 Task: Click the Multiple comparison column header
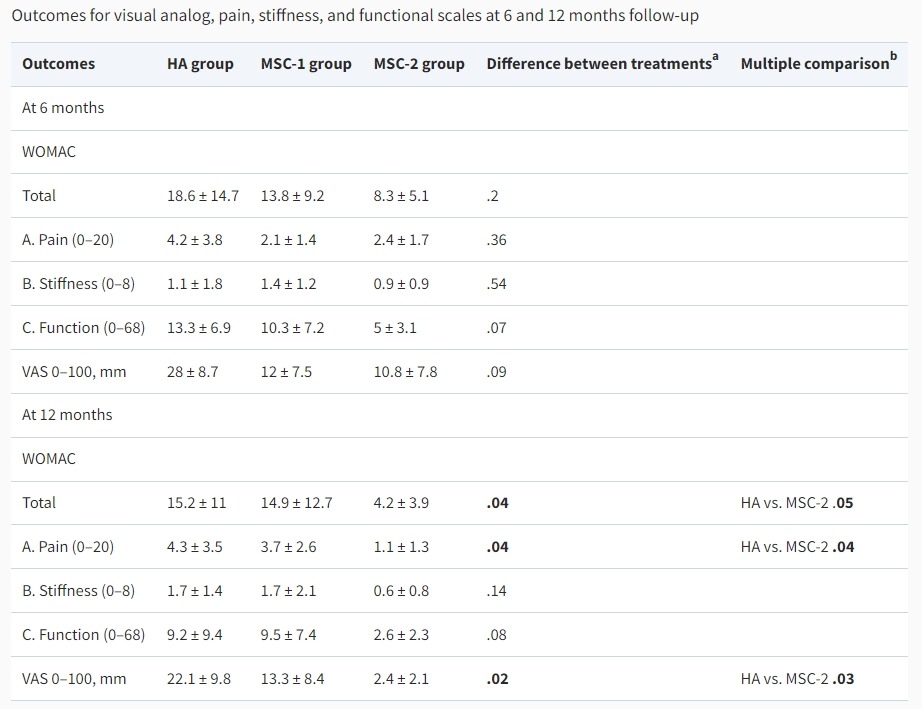coord(814,64)
